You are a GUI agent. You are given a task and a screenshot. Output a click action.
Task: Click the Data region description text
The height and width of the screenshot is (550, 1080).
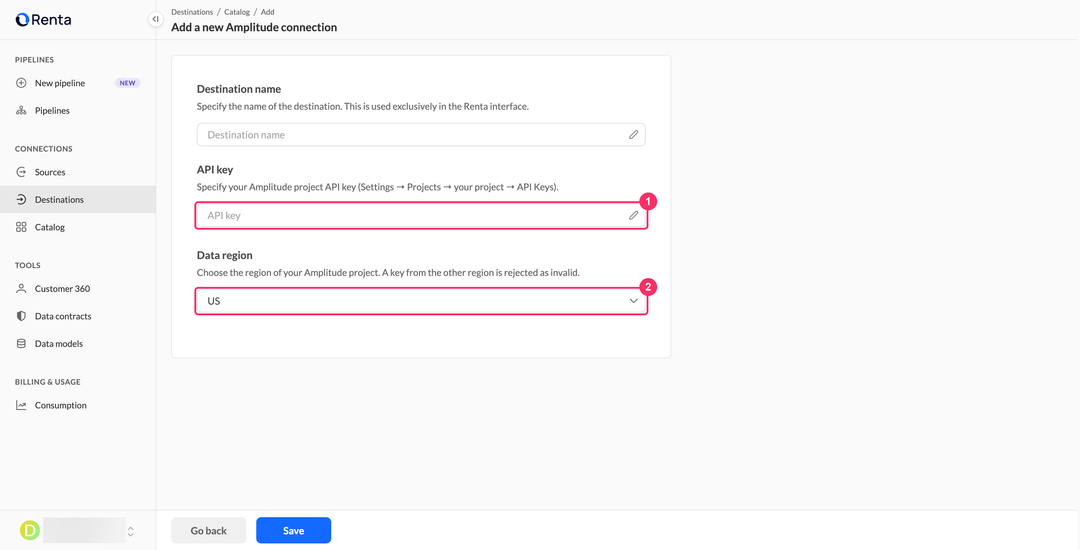click(x=388, y=273)
